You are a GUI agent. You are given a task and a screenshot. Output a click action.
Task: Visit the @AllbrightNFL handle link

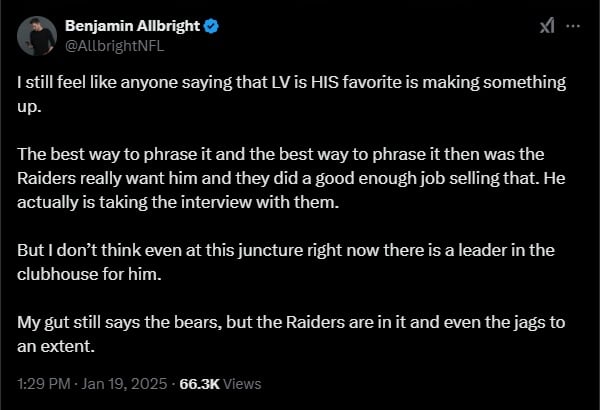click(113, 44)
